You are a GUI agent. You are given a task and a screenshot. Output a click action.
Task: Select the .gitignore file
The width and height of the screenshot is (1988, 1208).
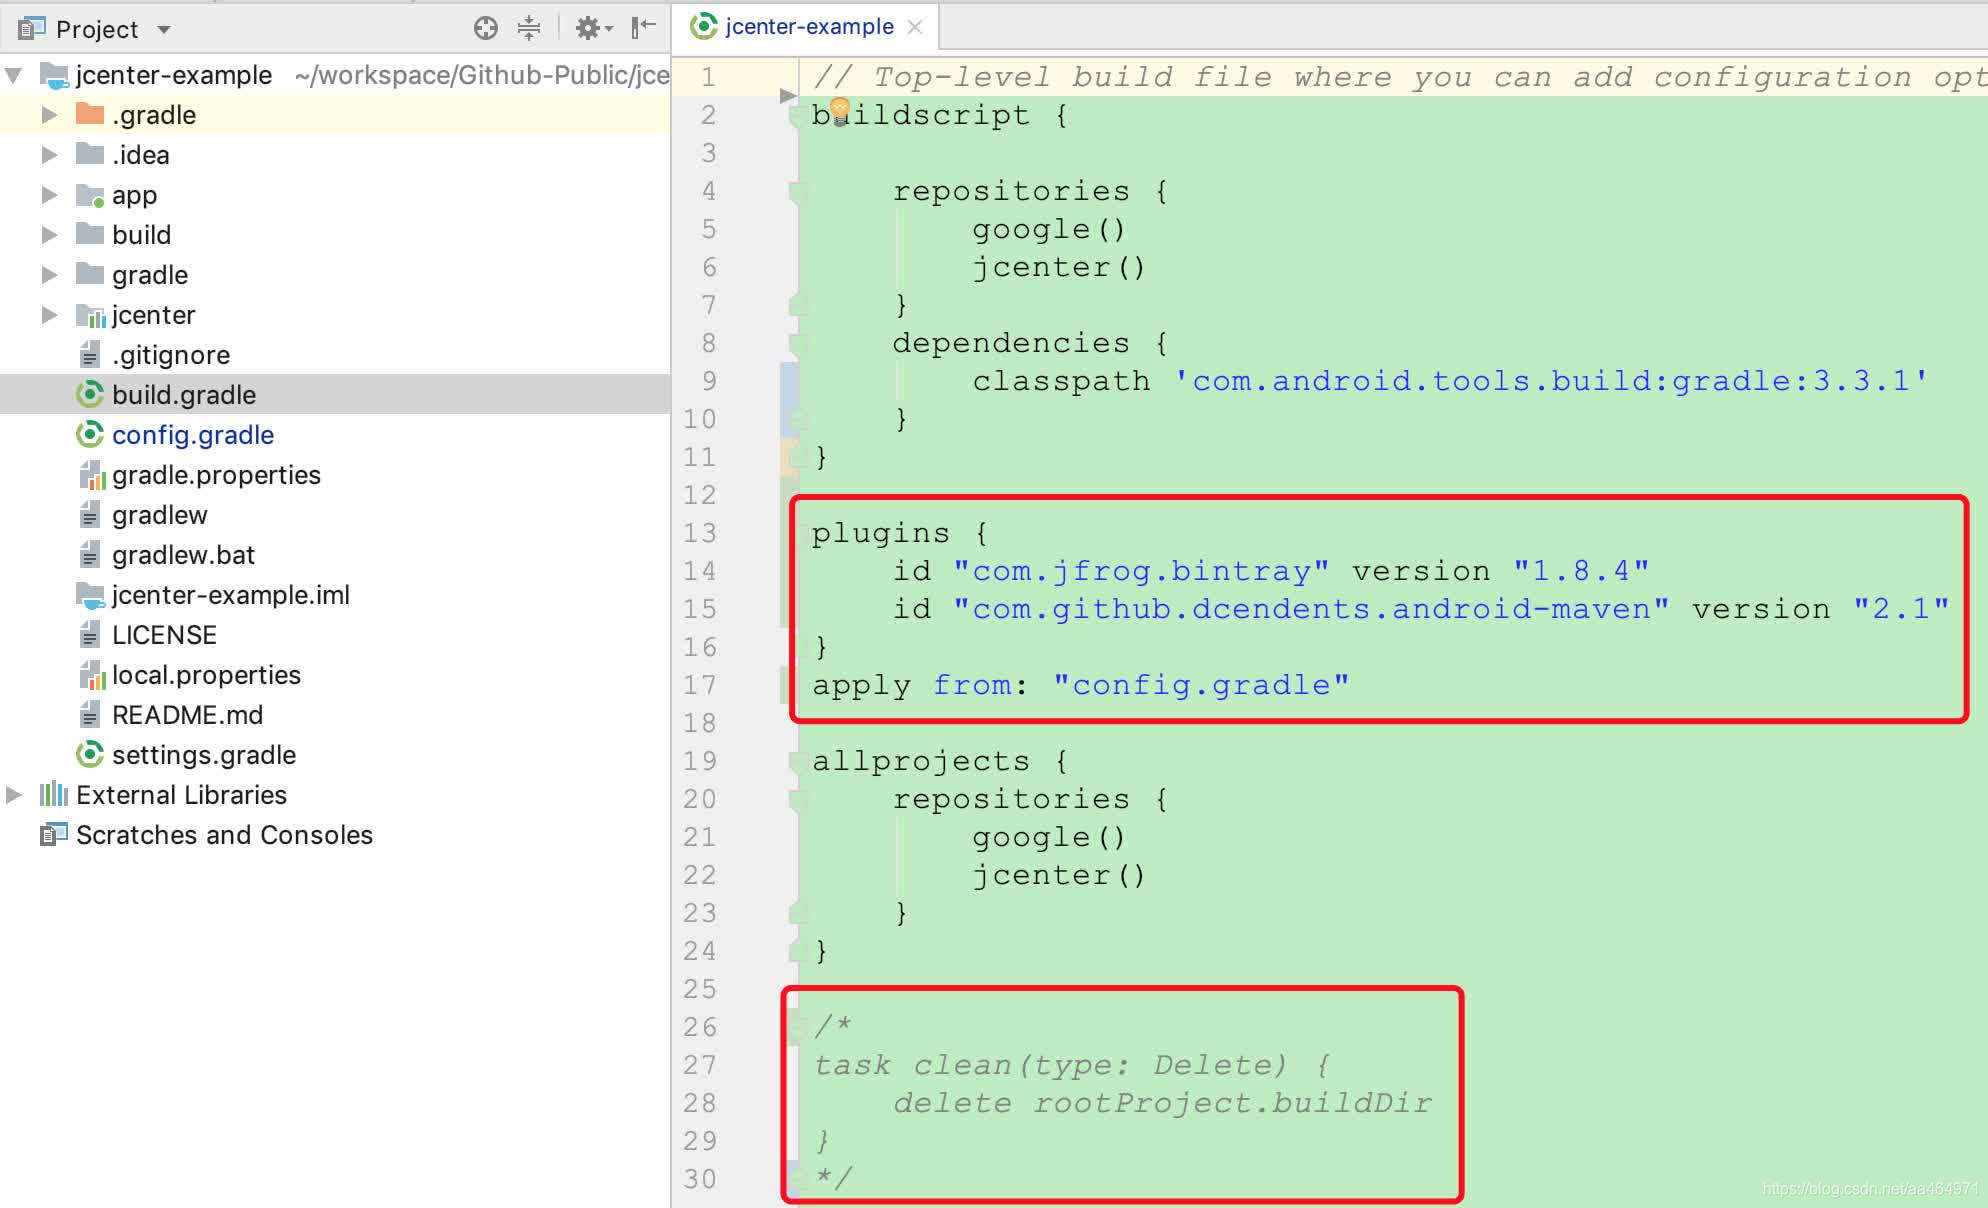[171, 355]
